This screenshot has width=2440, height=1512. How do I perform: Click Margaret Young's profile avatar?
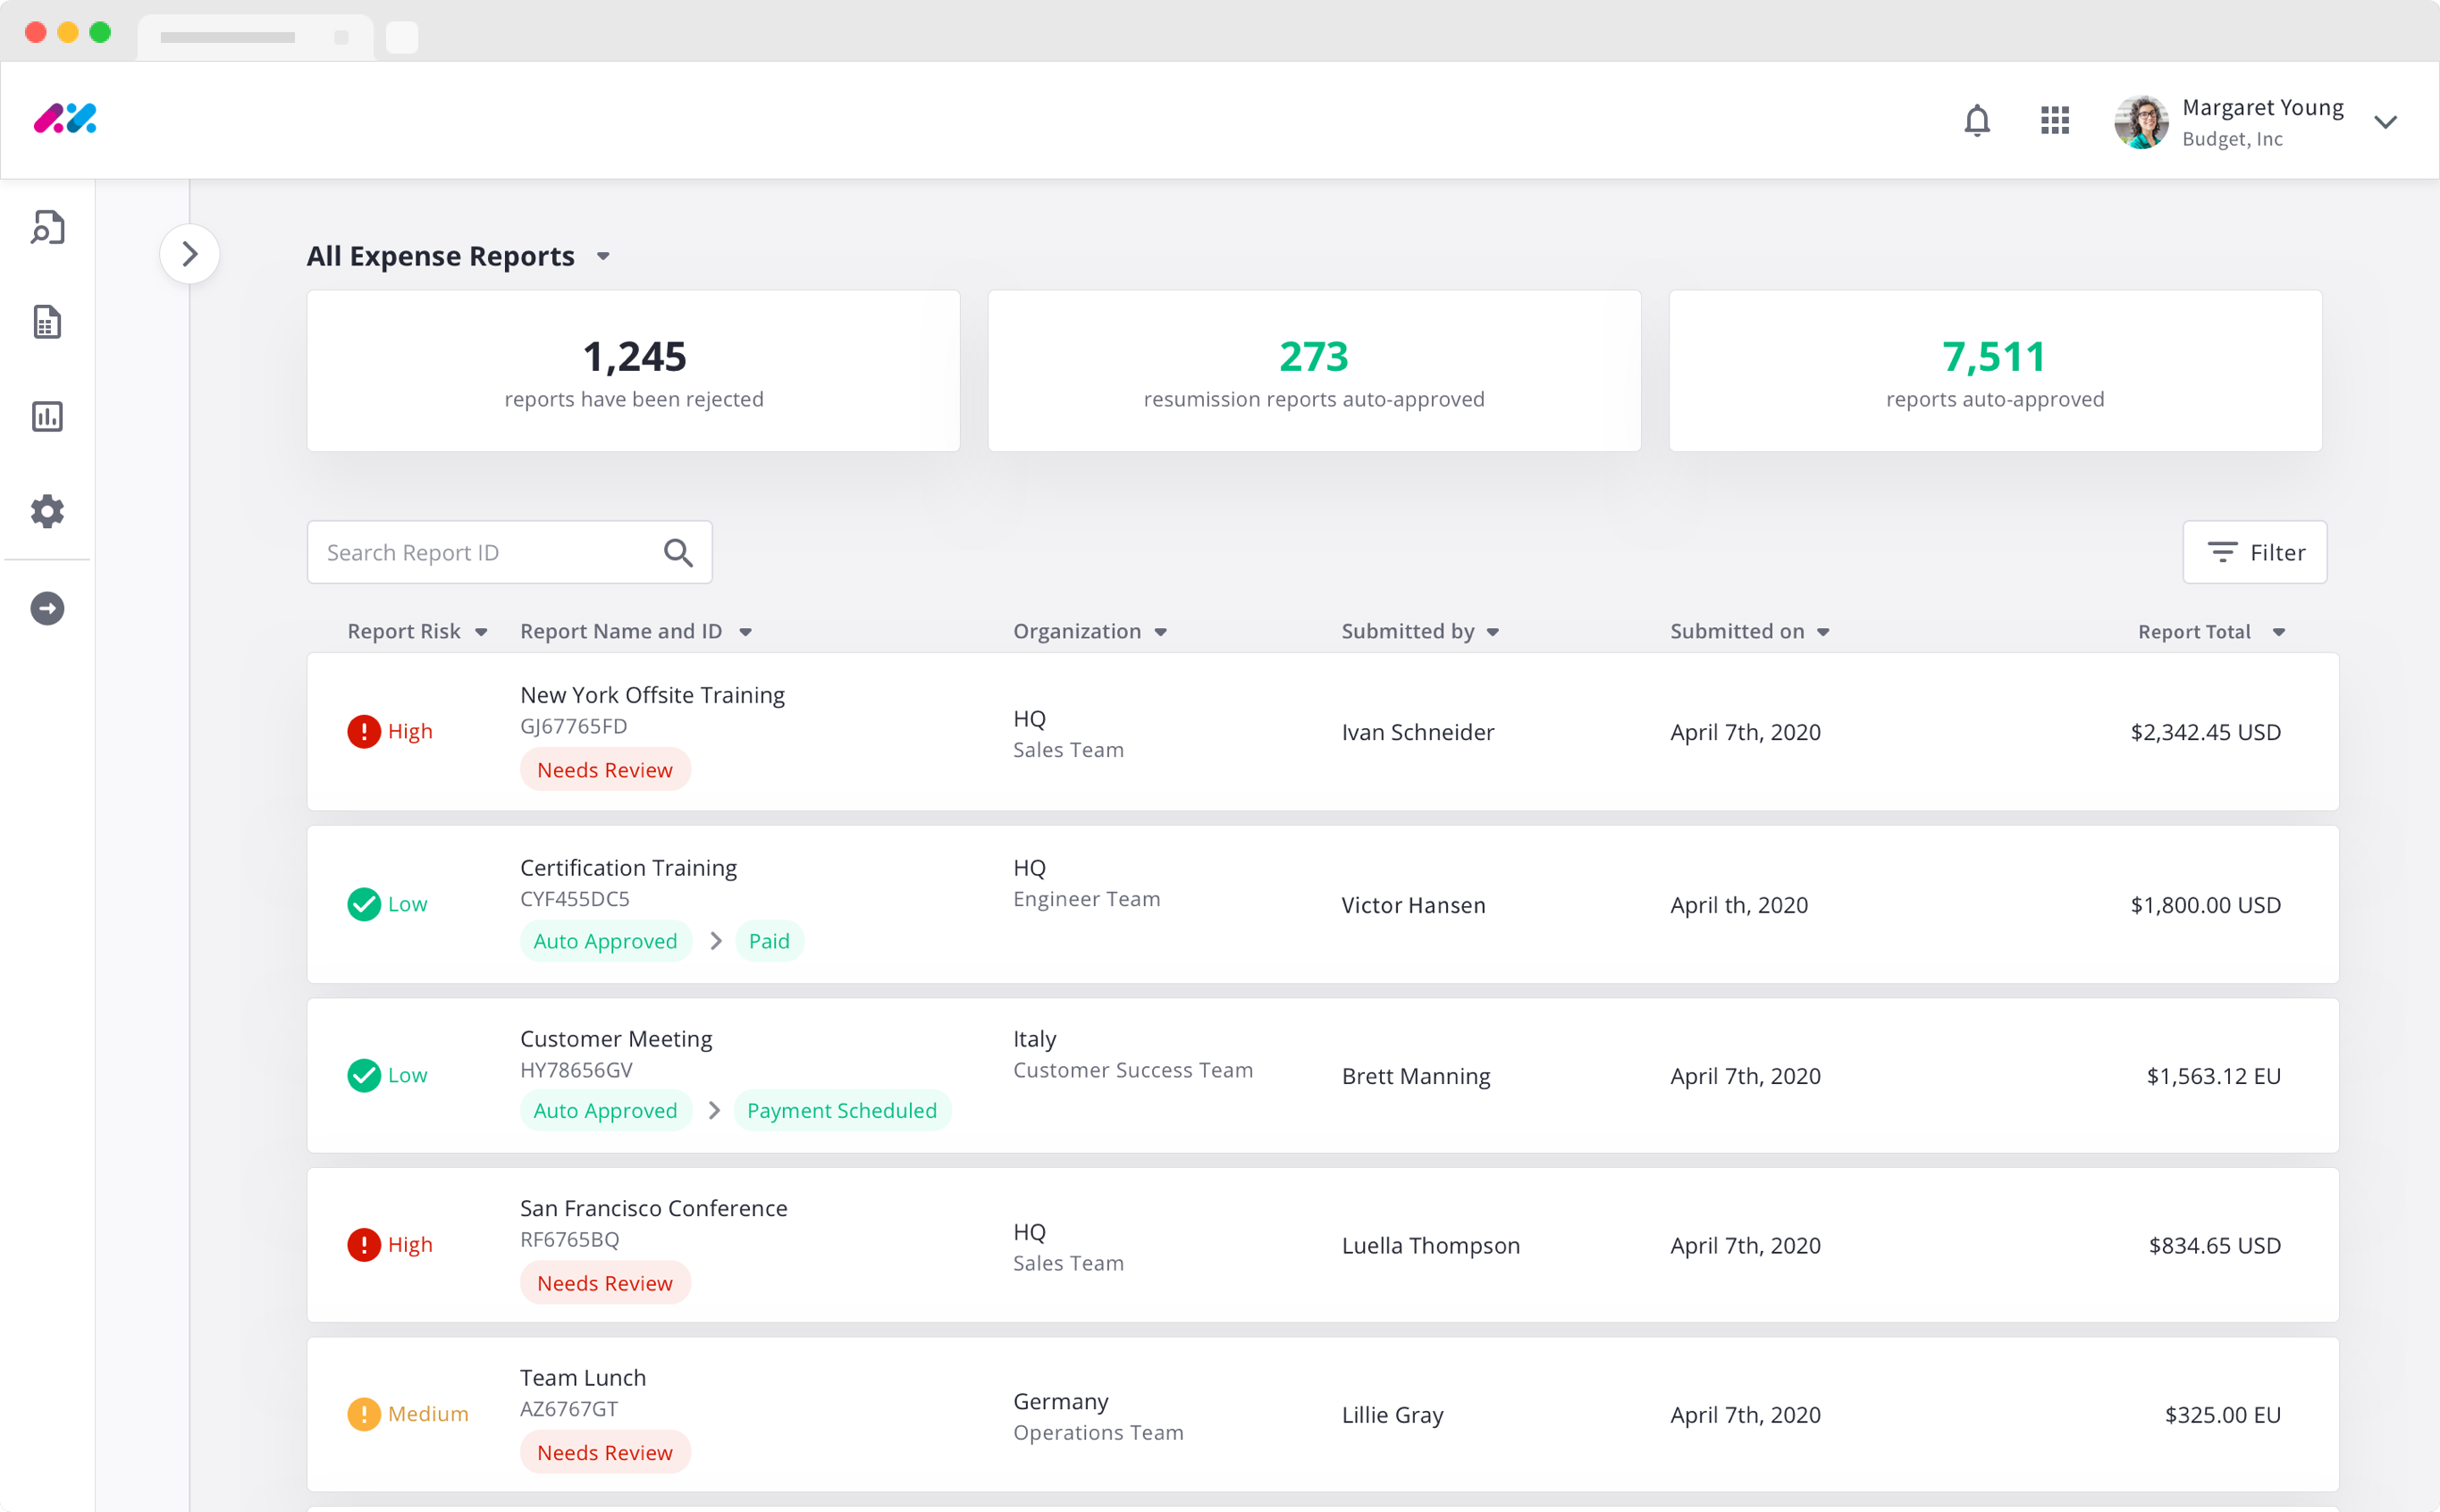click(2141, 121)
